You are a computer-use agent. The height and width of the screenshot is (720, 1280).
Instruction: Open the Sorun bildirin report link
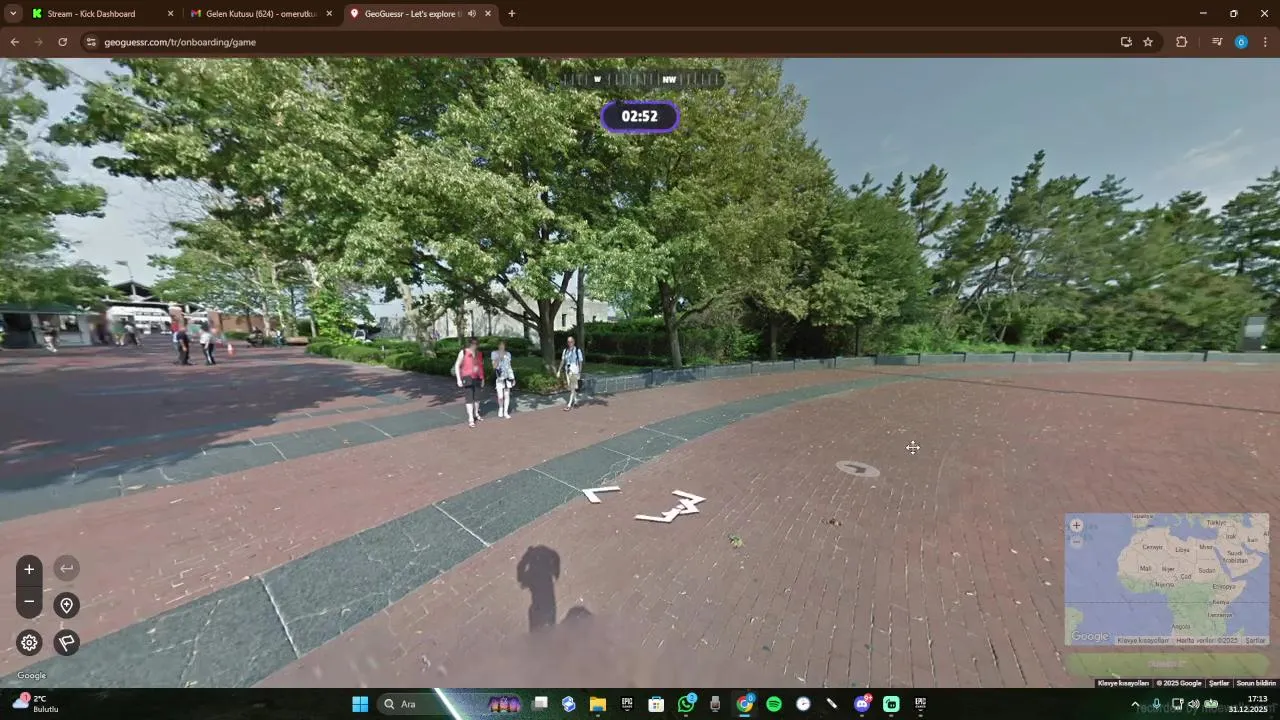[x=1256, y=683]
